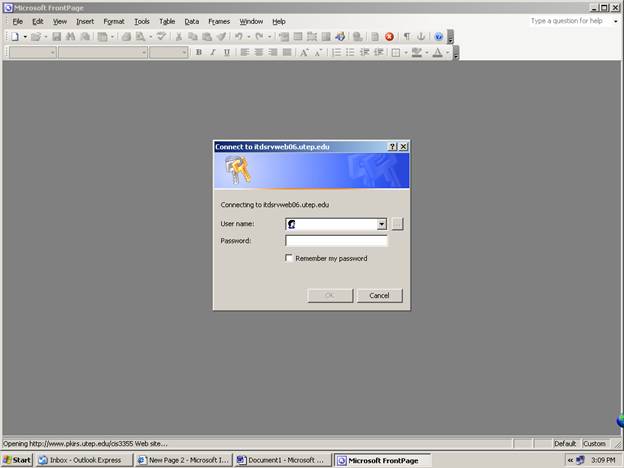Click the Print icon in toolbar
The image size is (624, 468).
coord(126,37)
